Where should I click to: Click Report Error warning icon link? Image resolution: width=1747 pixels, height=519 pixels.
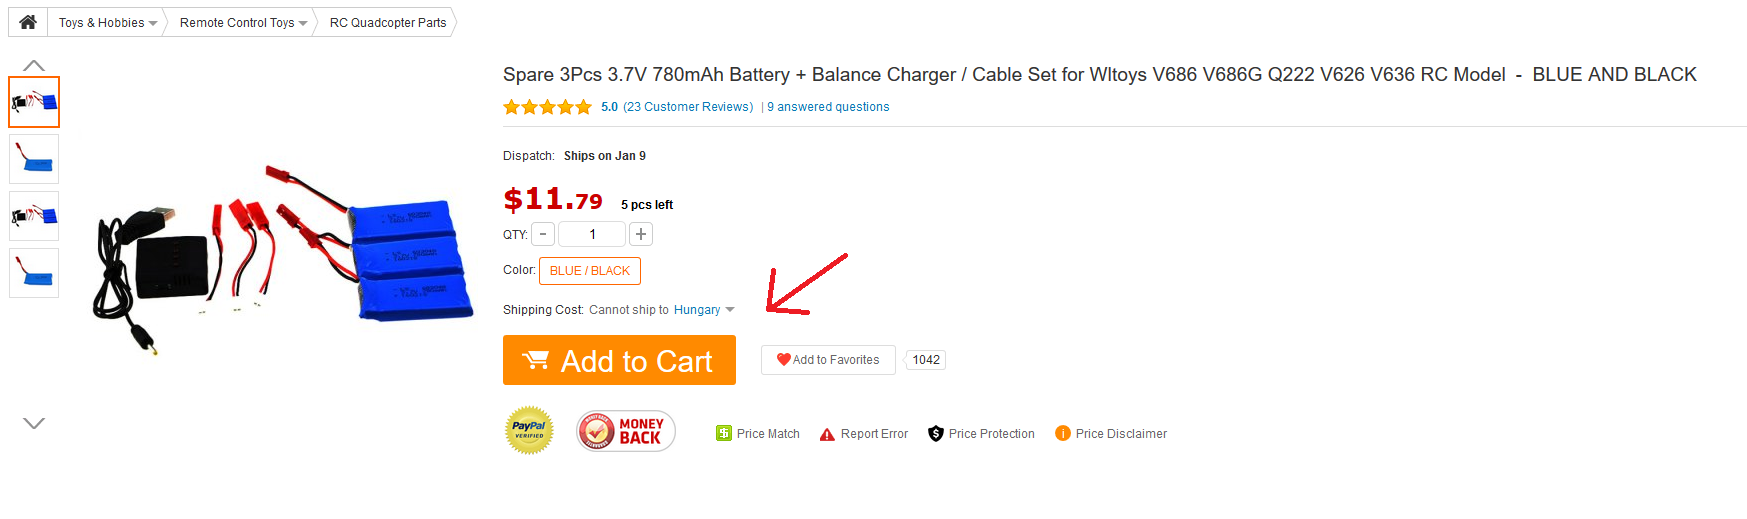coord(864,434)
